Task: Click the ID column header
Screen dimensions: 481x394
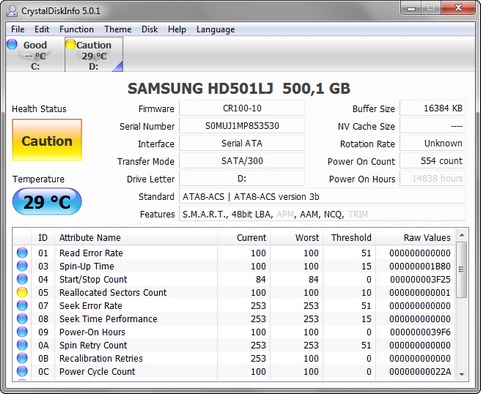Action: (43, 237)
